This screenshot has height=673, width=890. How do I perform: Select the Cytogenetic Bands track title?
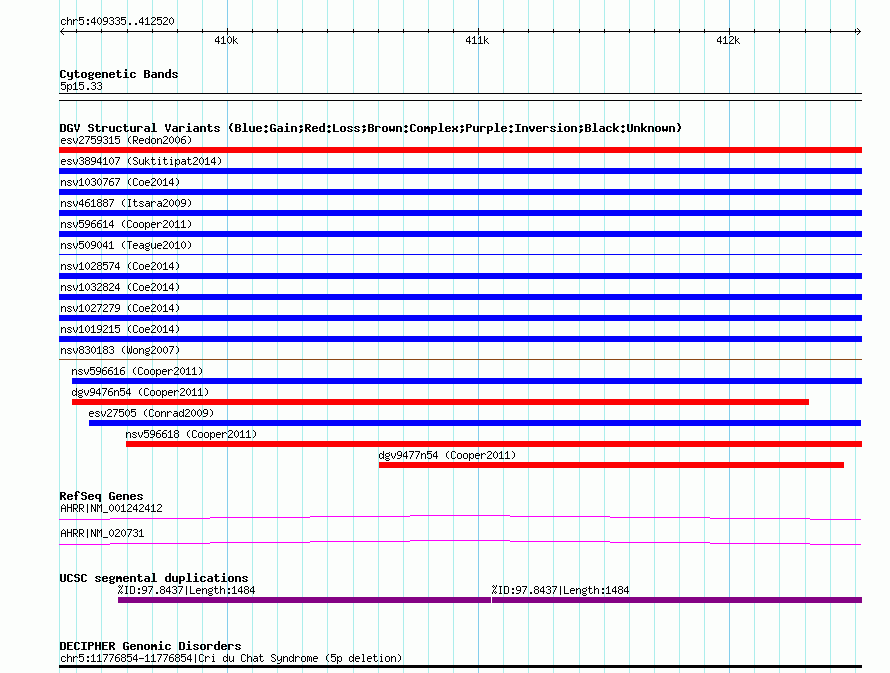click(119, 74)
